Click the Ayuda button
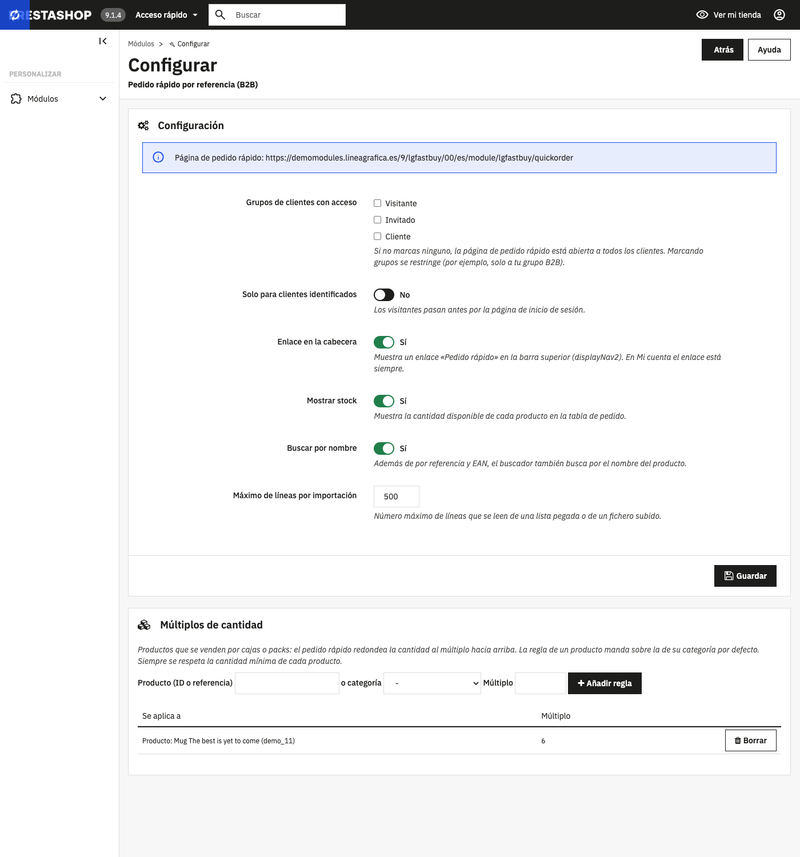This screenshot has width=800, height=857. tap(769, 50)
